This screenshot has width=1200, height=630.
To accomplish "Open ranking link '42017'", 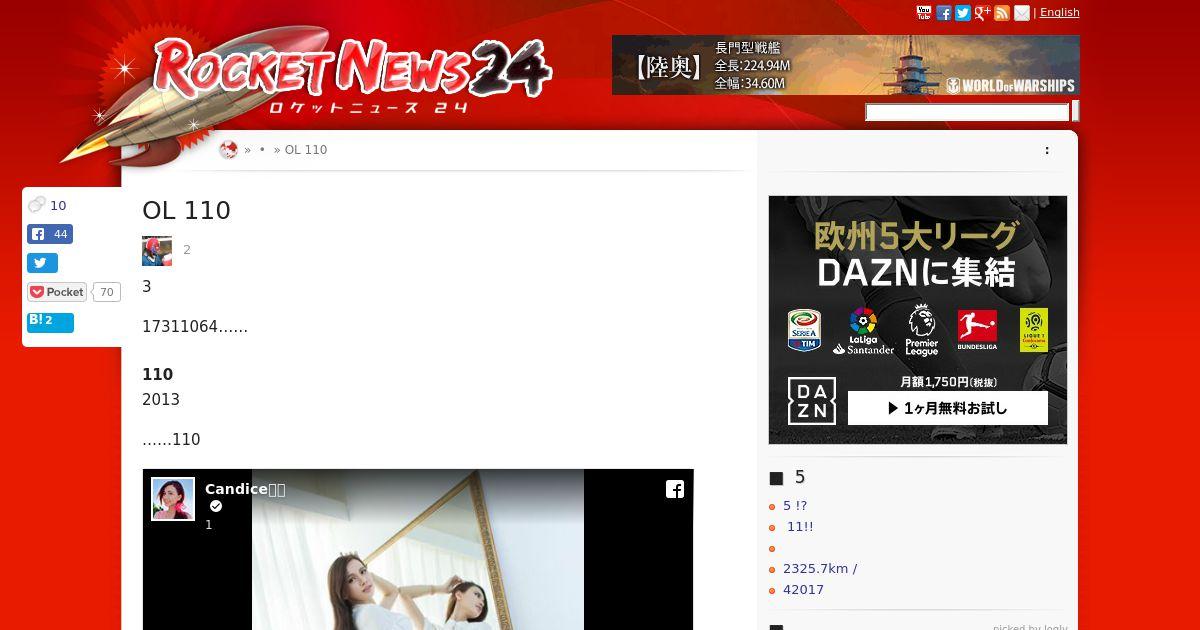I will click(x=804, y=590).
